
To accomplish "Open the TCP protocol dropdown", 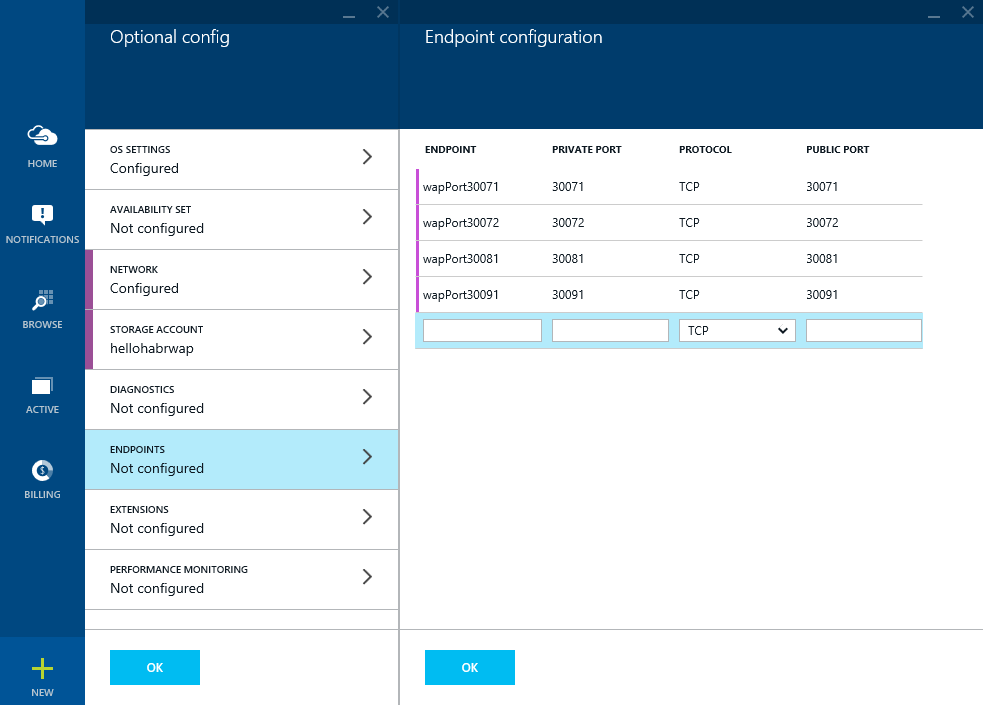I will click(737, 330).
